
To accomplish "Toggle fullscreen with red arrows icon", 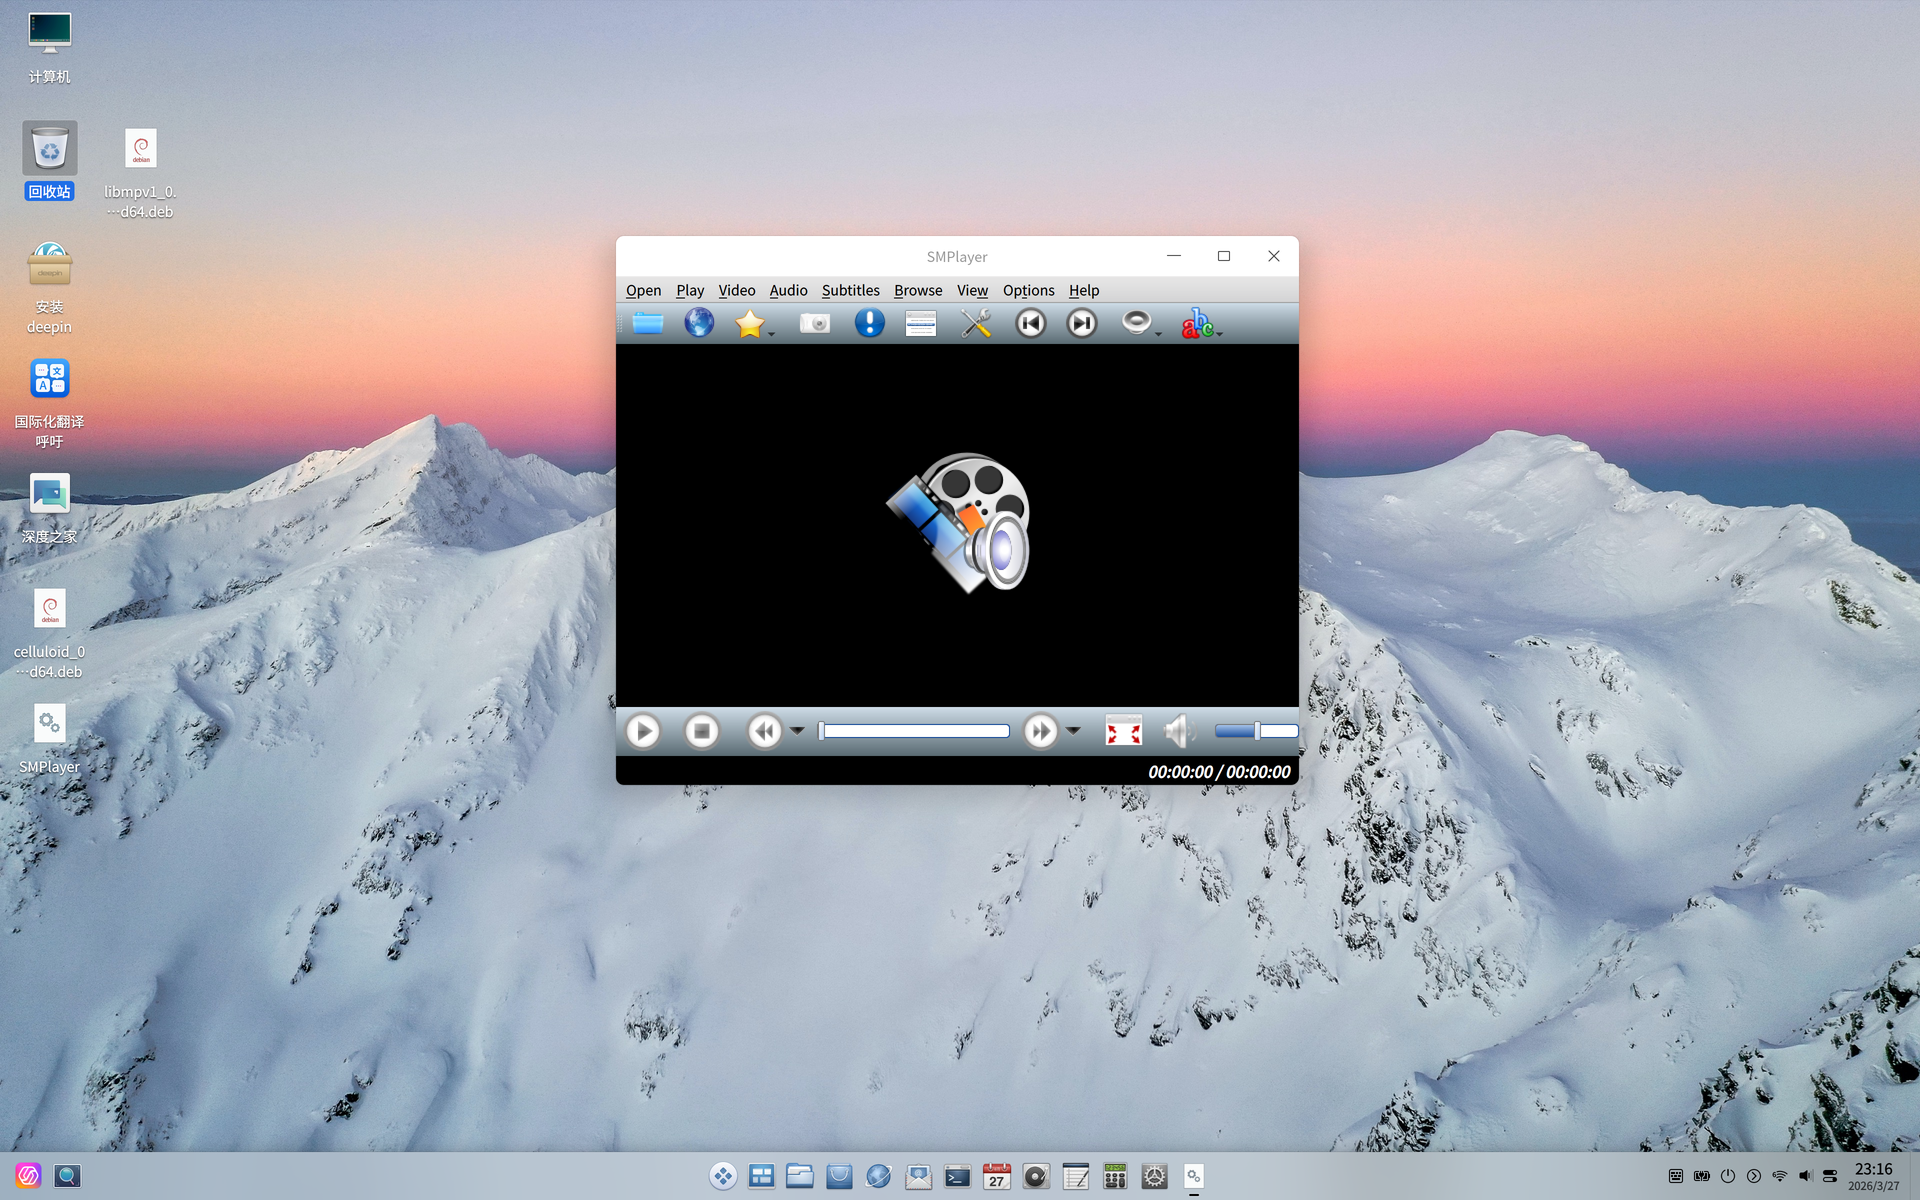I will pos(1123,731).
